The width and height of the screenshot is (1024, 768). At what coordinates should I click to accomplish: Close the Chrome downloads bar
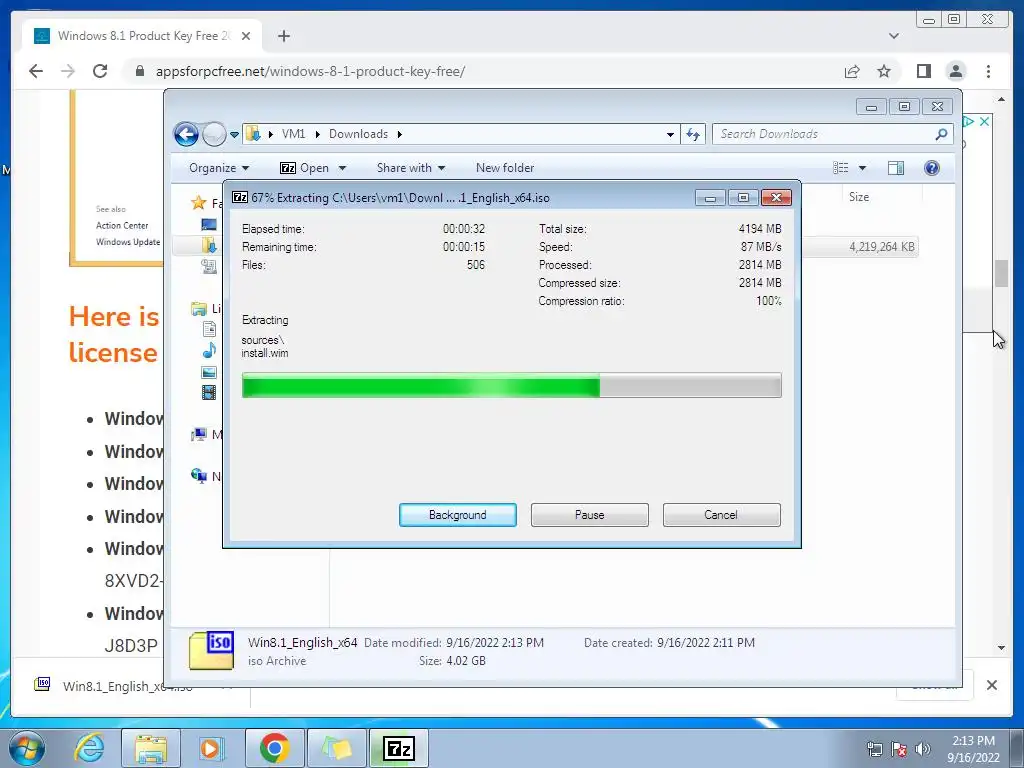point(992,685)
